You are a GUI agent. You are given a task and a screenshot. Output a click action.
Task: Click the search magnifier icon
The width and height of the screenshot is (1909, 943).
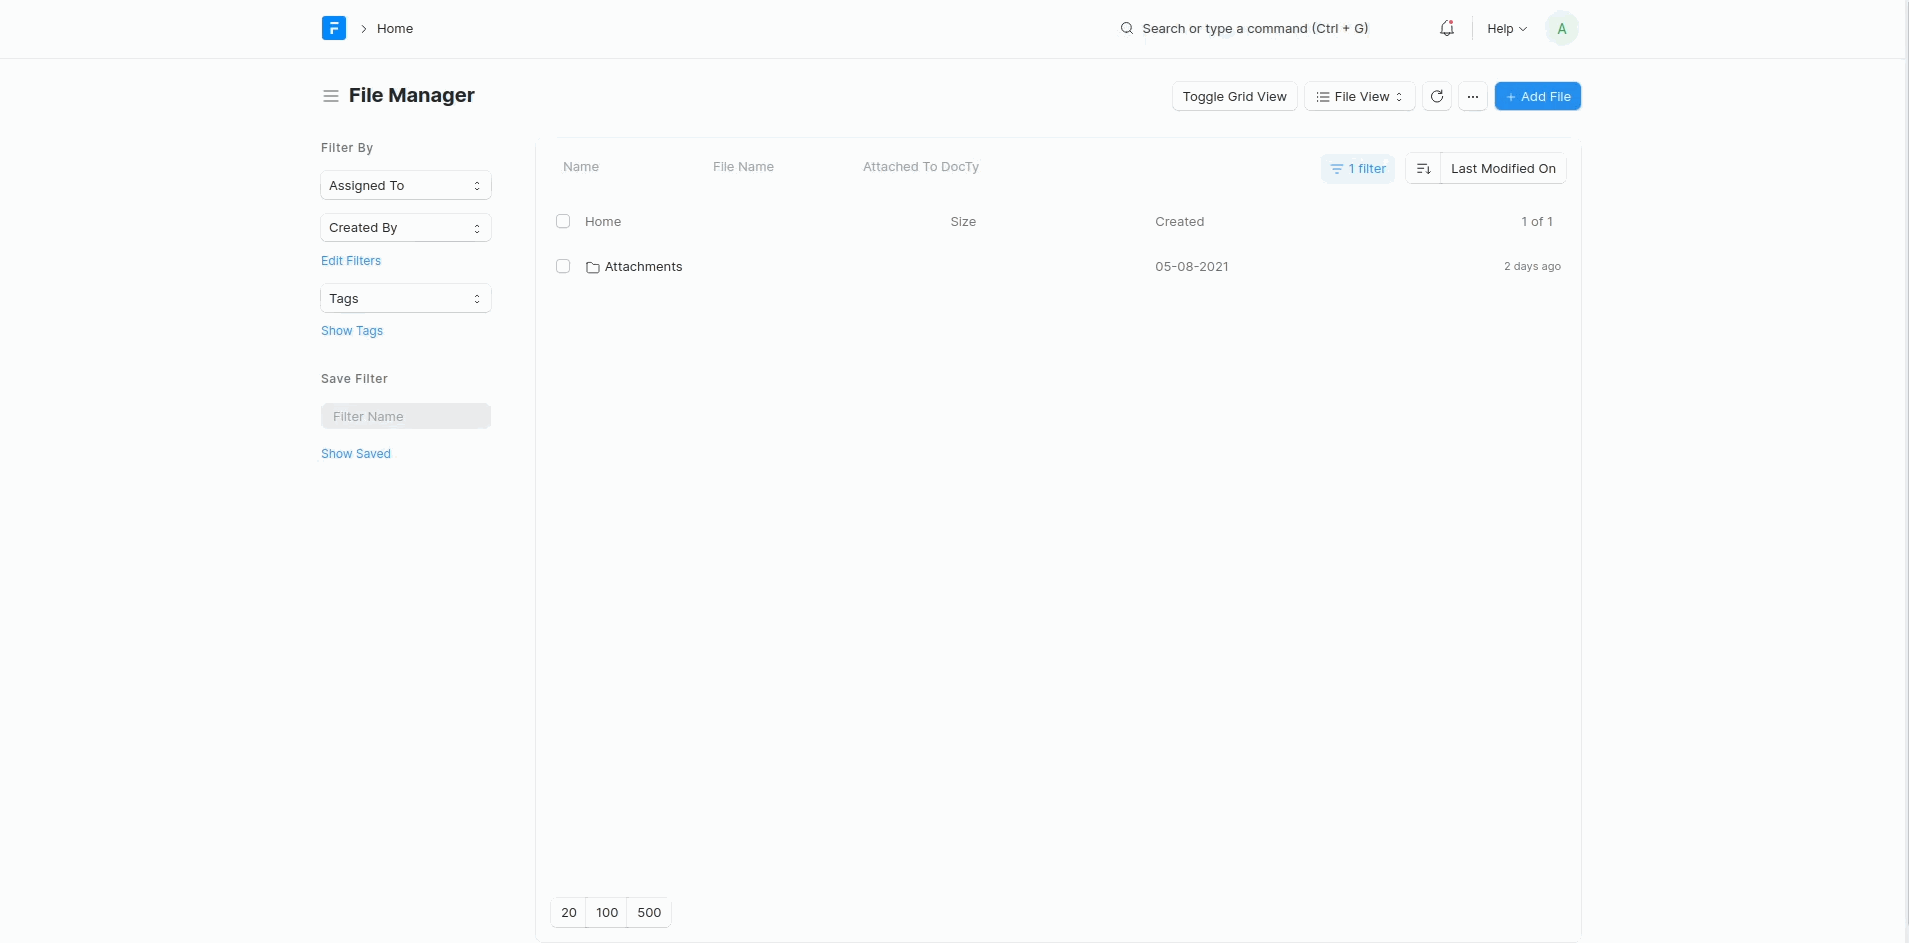point(1125,28)
